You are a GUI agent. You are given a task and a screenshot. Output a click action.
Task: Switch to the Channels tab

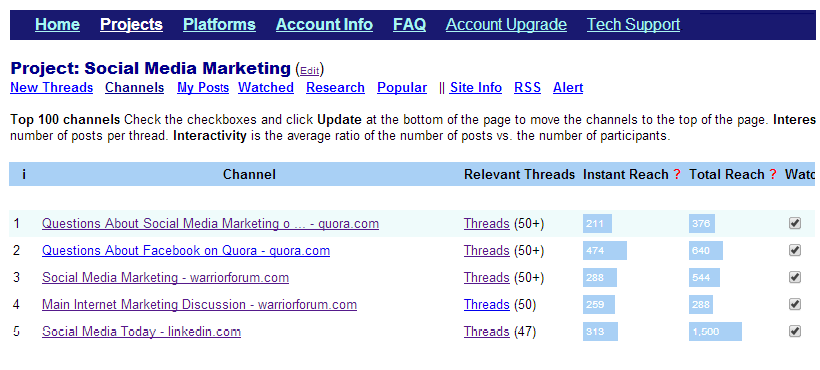coord(134,88)
